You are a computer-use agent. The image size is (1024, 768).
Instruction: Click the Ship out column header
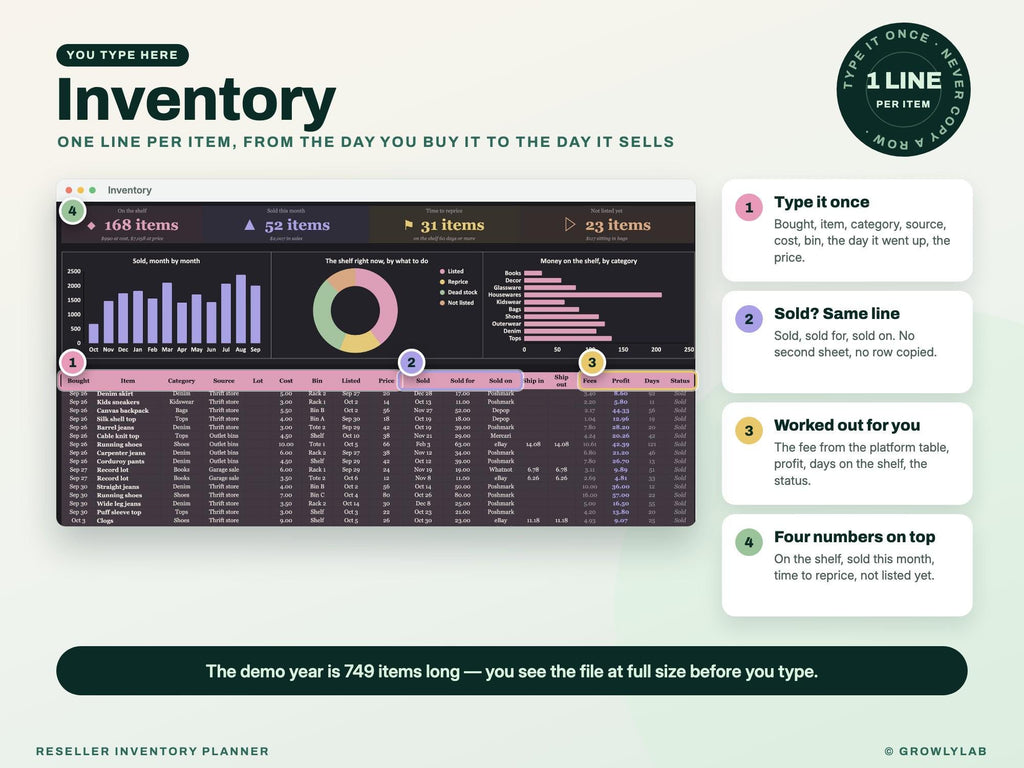tap(562, 380)
